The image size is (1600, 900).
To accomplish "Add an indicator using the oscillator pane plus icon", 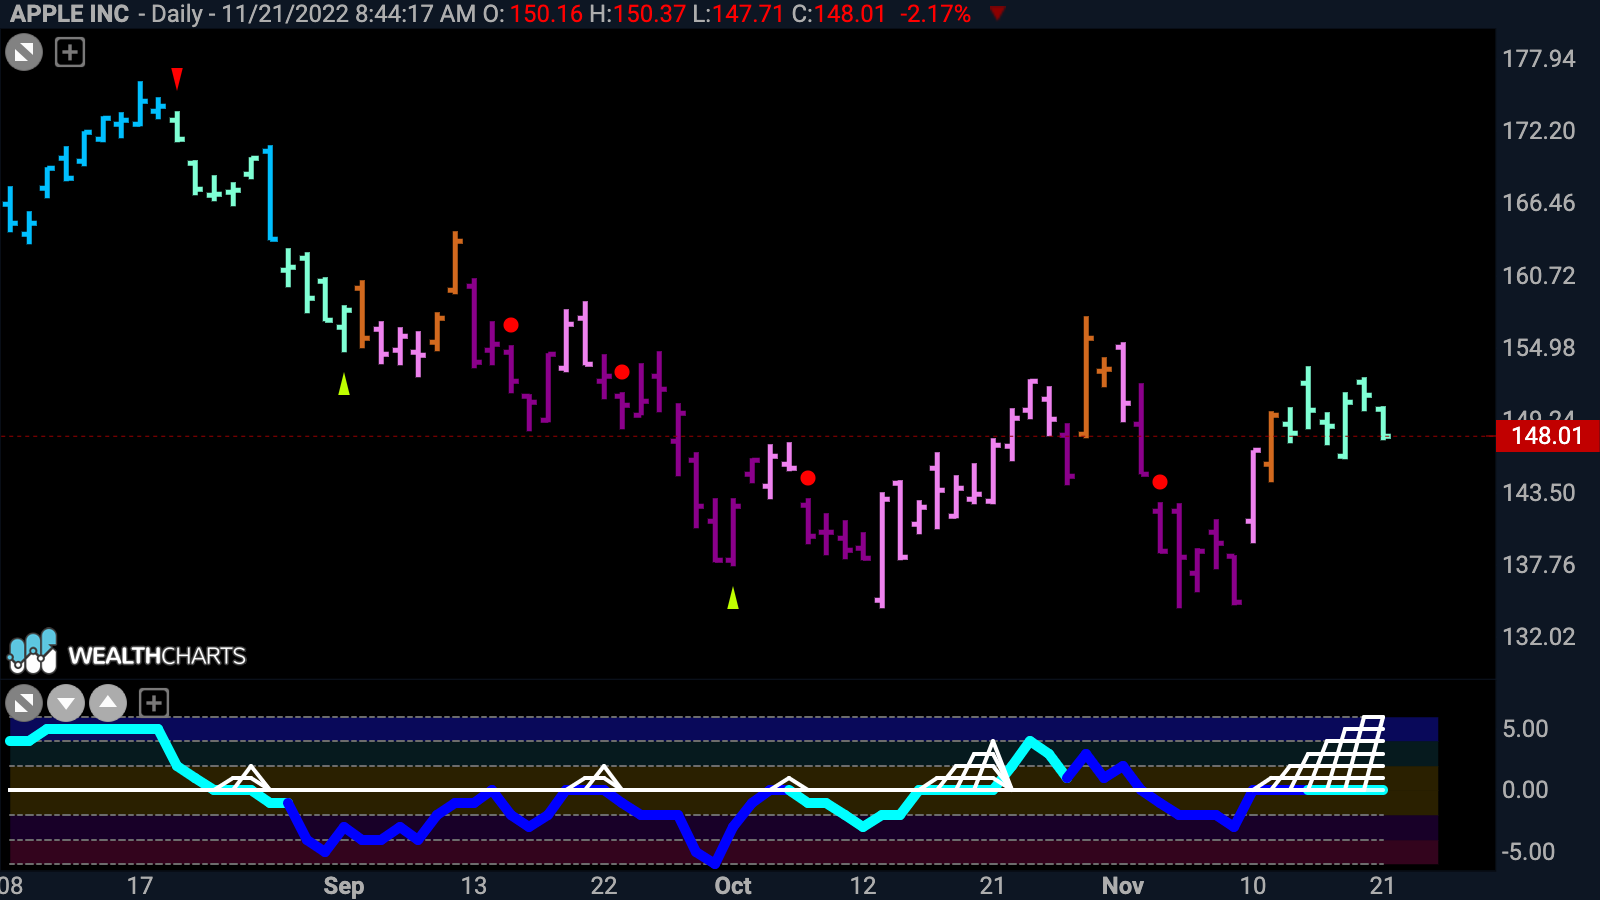I will click(x=153, y=703).
